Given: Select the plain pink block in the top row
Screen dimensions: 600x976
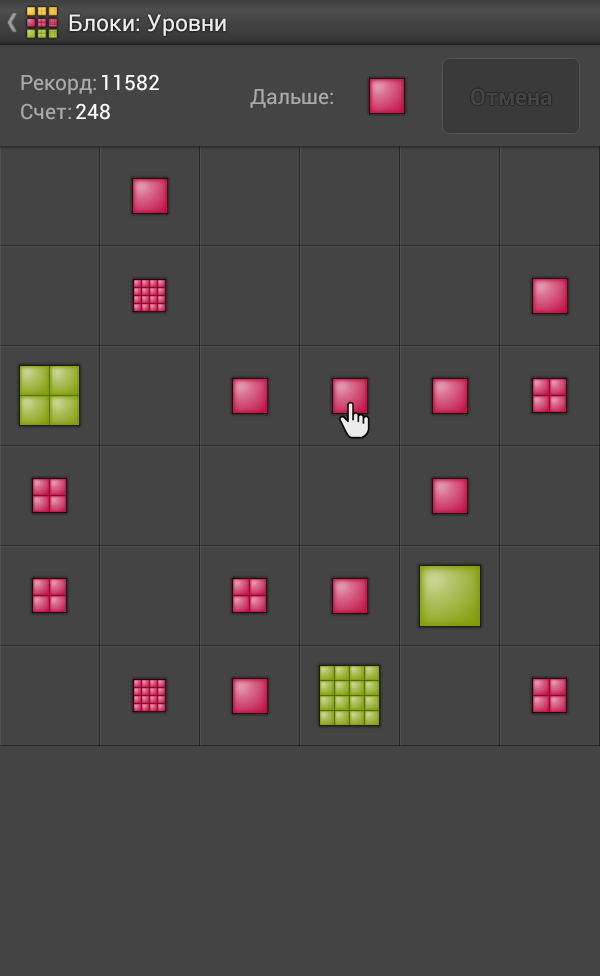Looking at the screenshot, I should [150, 195].
